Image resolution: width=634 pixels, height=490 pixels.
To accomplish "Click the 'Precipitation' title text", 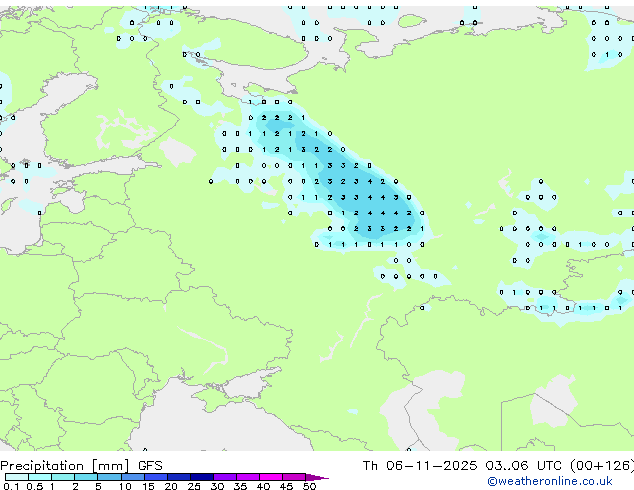I will tap(42, 466).
